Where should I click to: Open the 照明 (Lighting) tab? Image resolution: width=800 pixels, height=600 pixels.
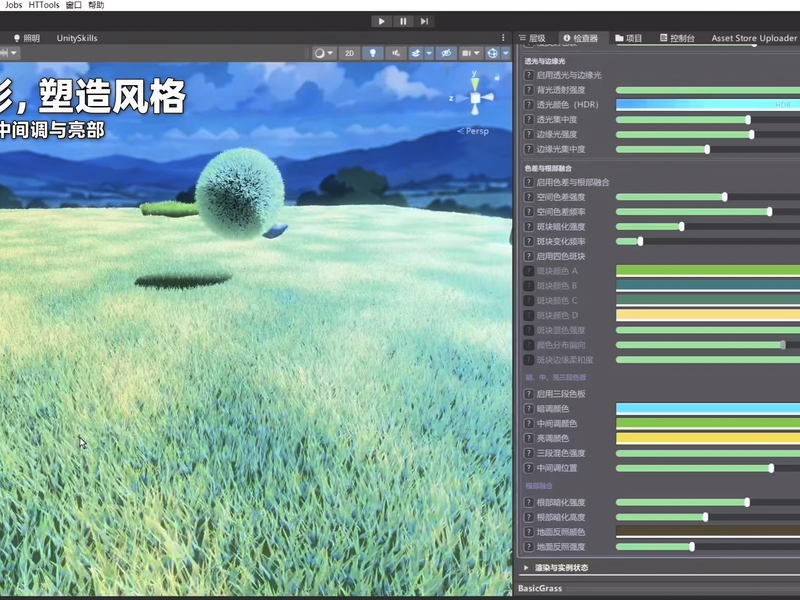(x=27, y=38)
